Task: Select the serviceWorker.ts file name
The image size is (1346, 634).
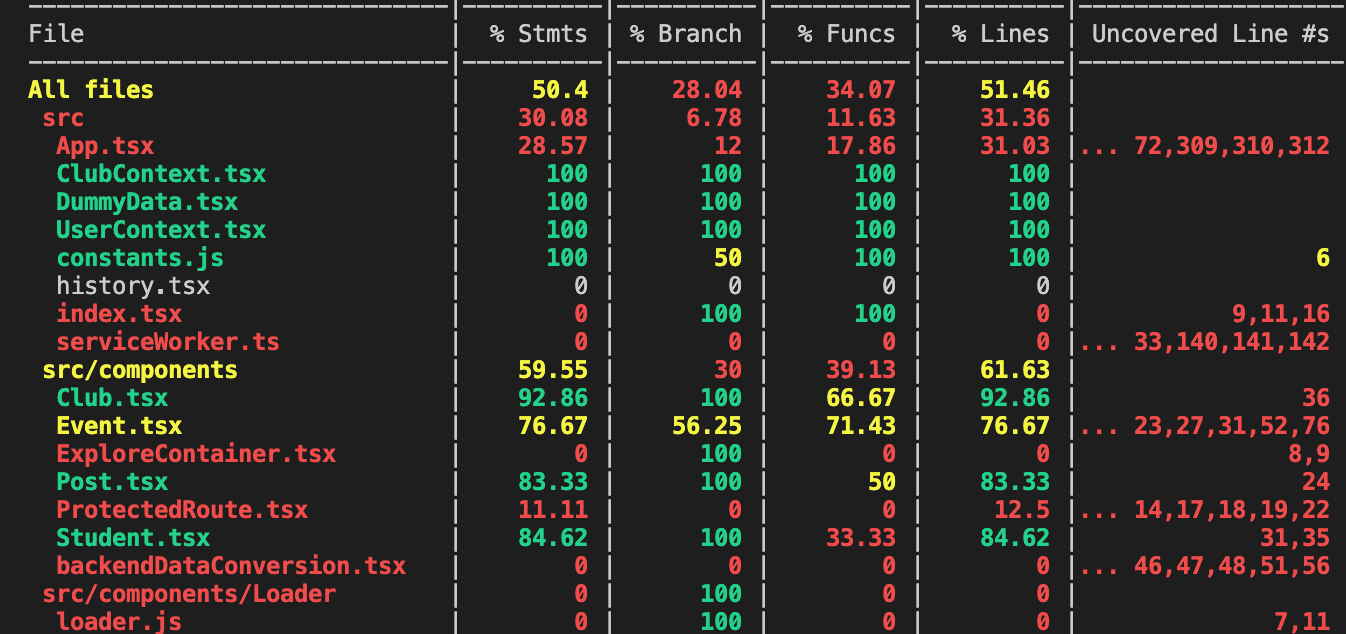Action: coord(168,342)
